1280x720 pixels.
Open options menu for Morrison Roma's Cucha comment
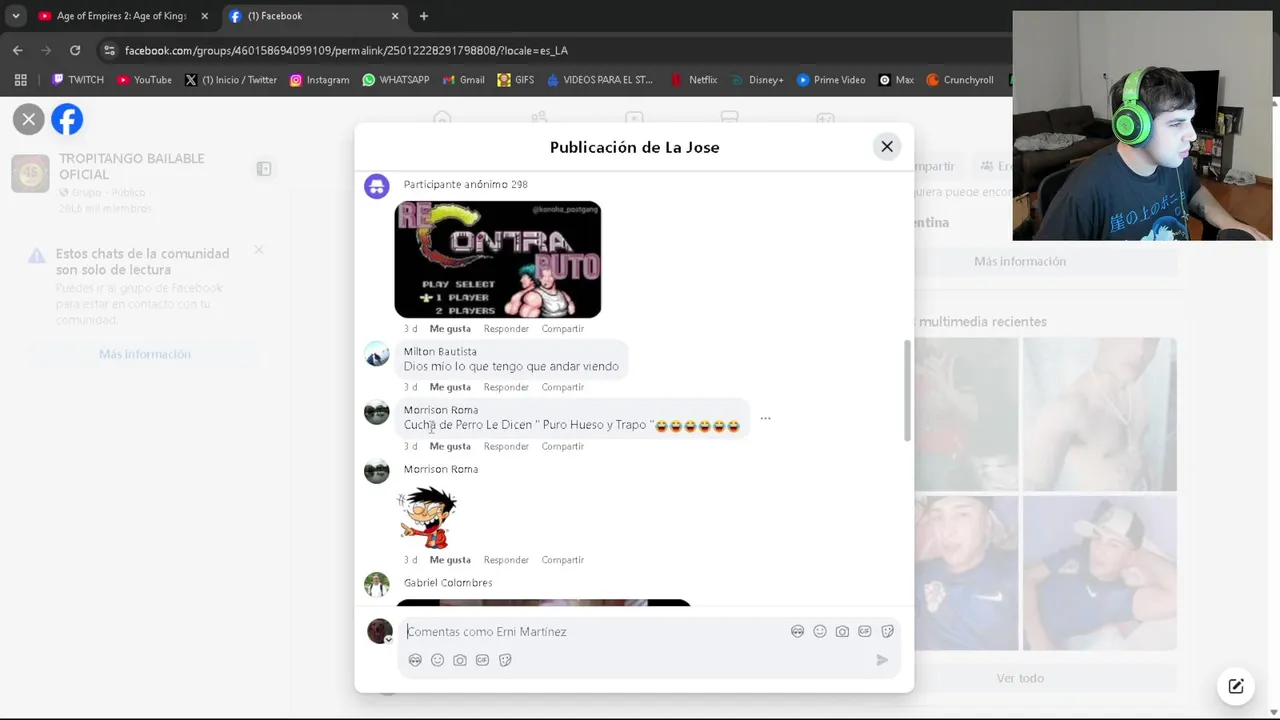[x=765, y=418]
